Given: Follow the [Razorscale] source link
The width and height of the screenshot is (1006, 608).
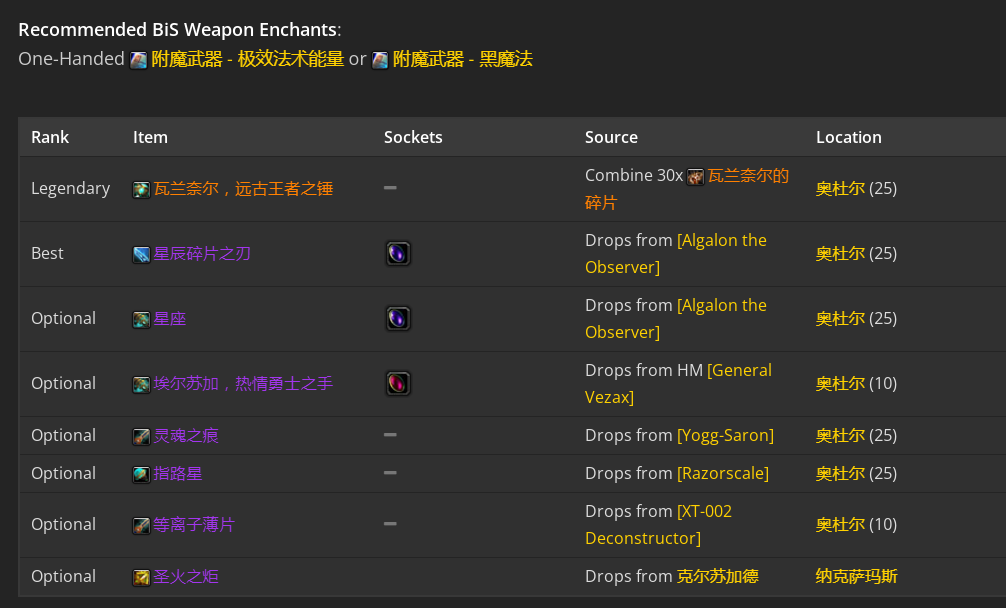Looking at the screenshot, I should coord(723,473).
